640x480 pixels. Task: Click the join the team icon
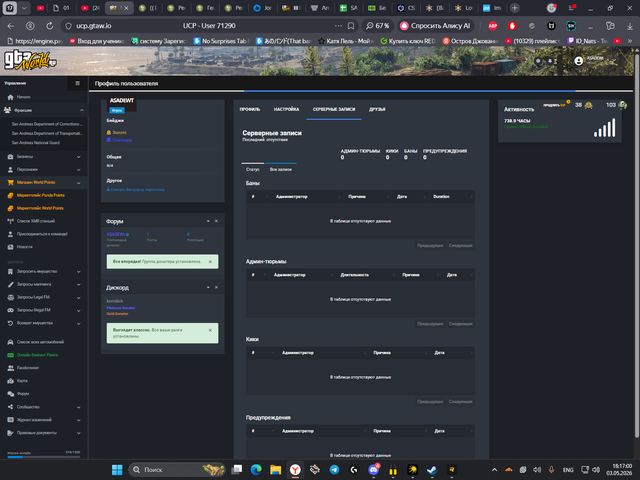pos(11,234)
